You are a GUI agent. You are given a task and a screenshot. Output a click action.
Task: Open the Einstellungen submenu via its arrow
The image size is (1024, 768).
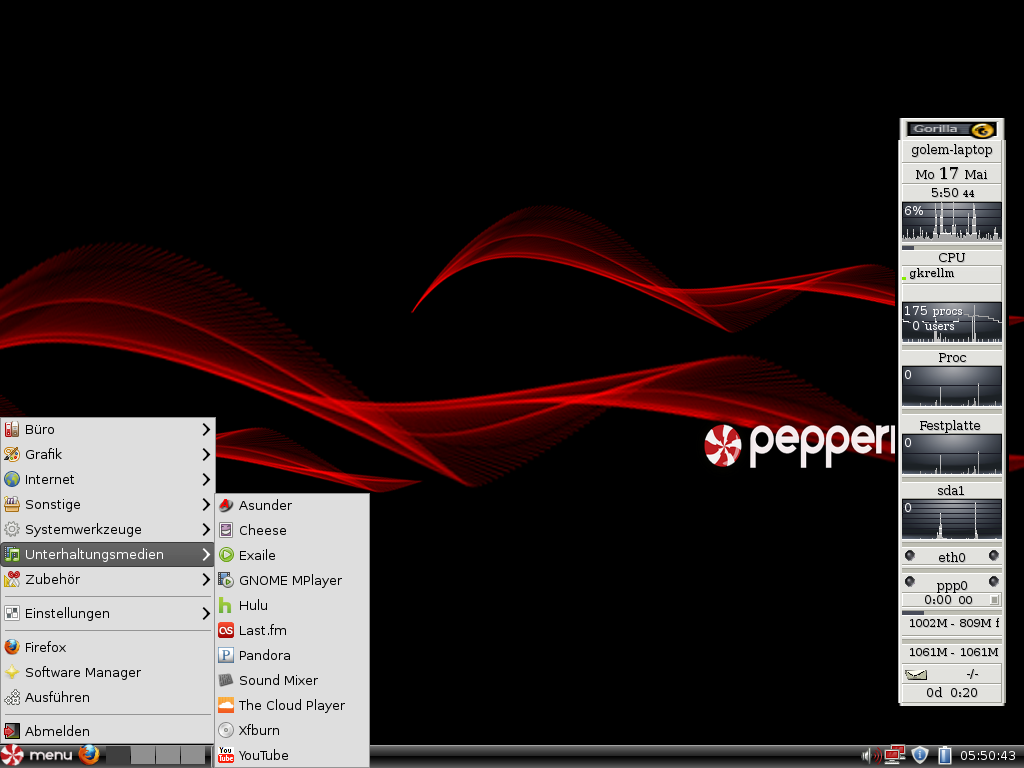(206, 613)
